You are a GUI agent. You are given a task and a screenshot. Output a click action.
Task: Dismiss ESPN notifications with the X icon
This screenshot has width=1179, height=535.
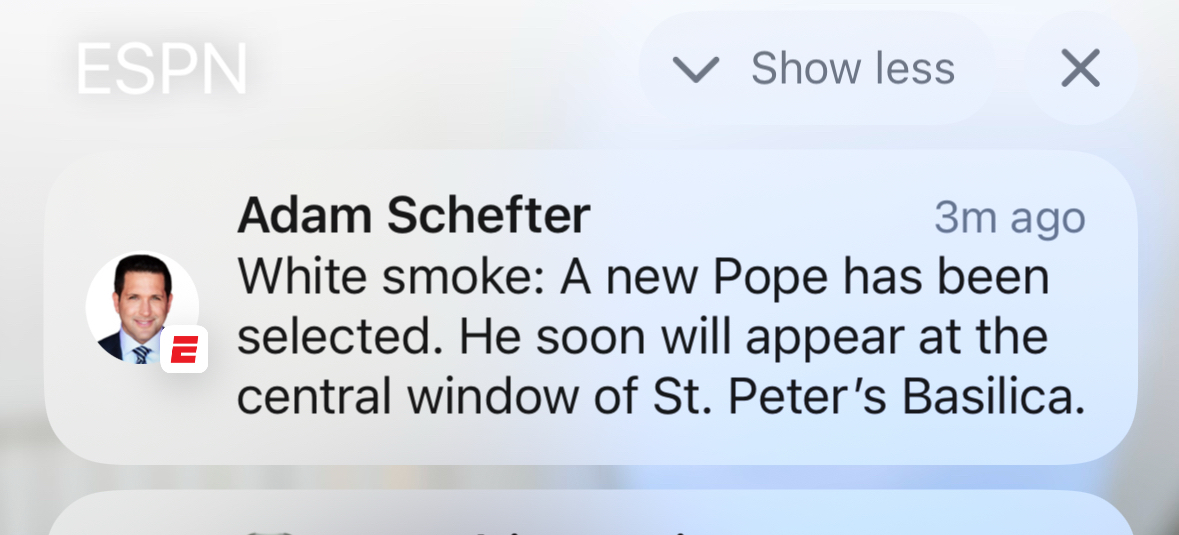[1080, 69]
